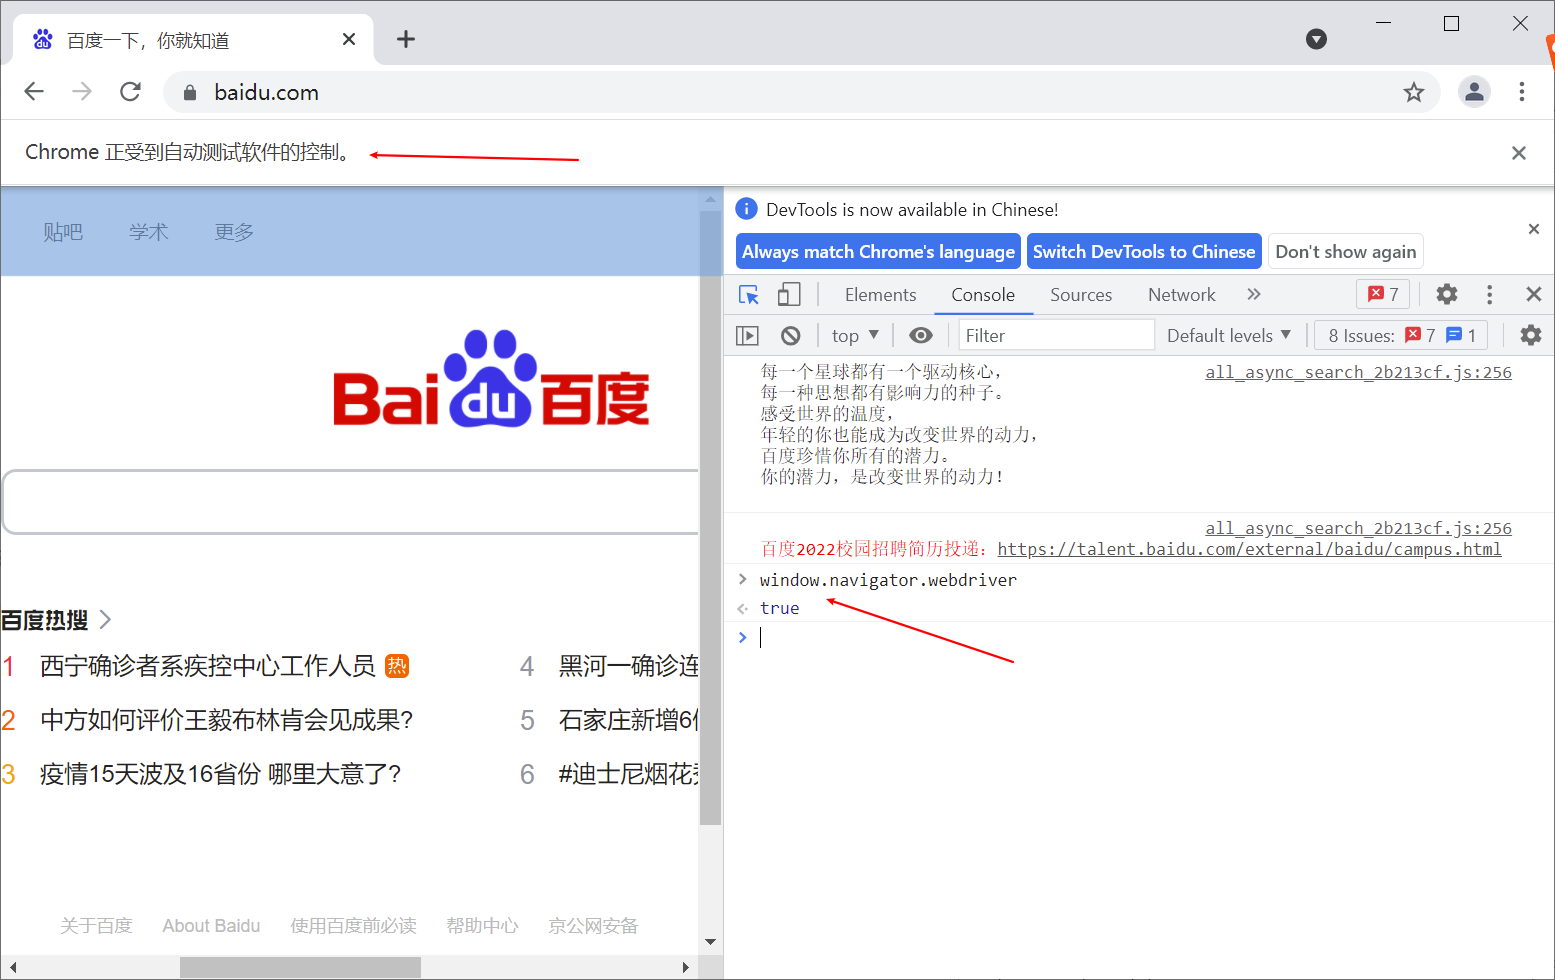Open the Network tab
This screenshot has width=1555, height=980.
pos(1182,295)
